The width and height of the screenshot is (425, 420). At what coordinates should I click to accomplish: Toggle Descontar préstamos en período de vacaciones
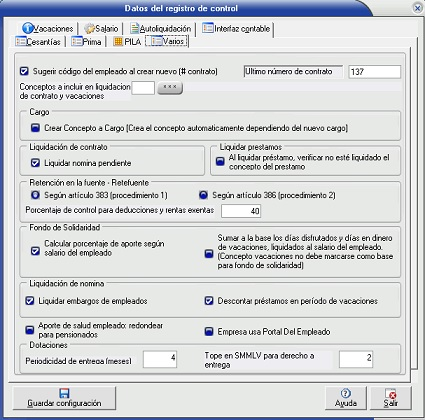[209, 301]
